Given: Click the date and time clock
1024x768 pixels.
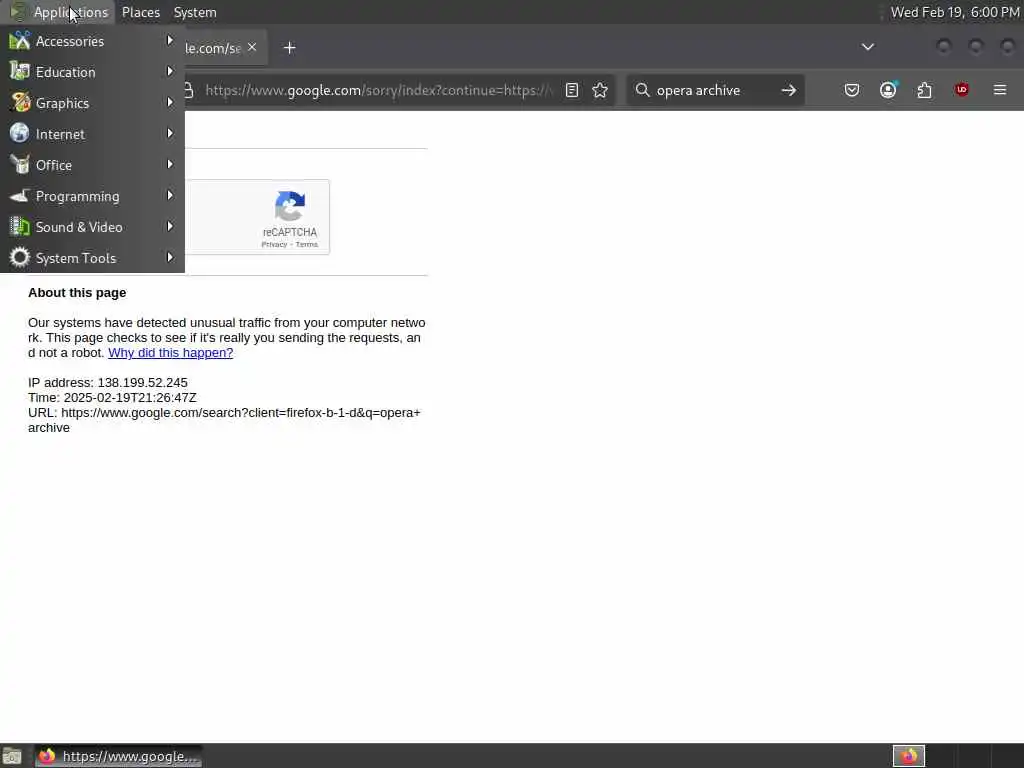Looking at the screenshot, I should pyautogui.click(x=955, y=12).
